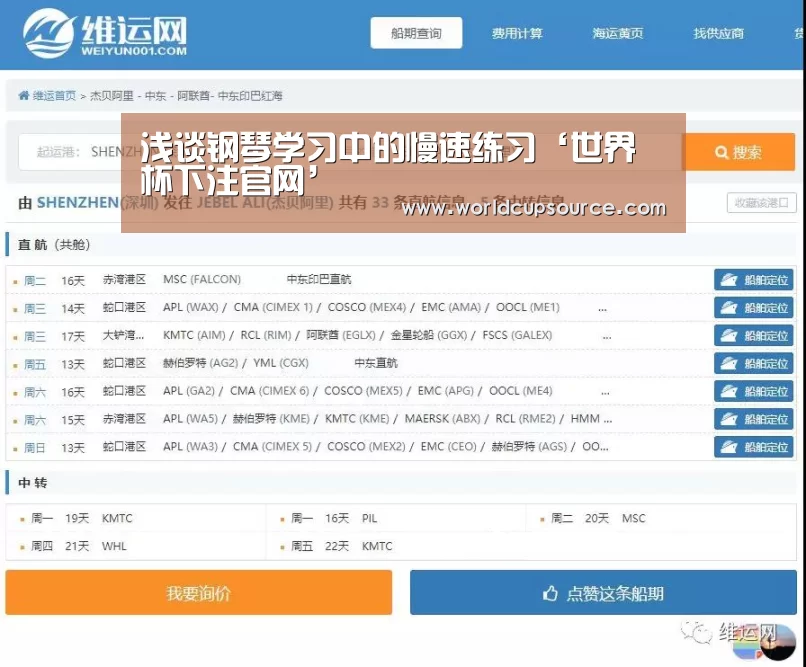
Task: Expand ellipsis on the APL (WAX) row
Action: pyautogui.click(x=602, y=309)
